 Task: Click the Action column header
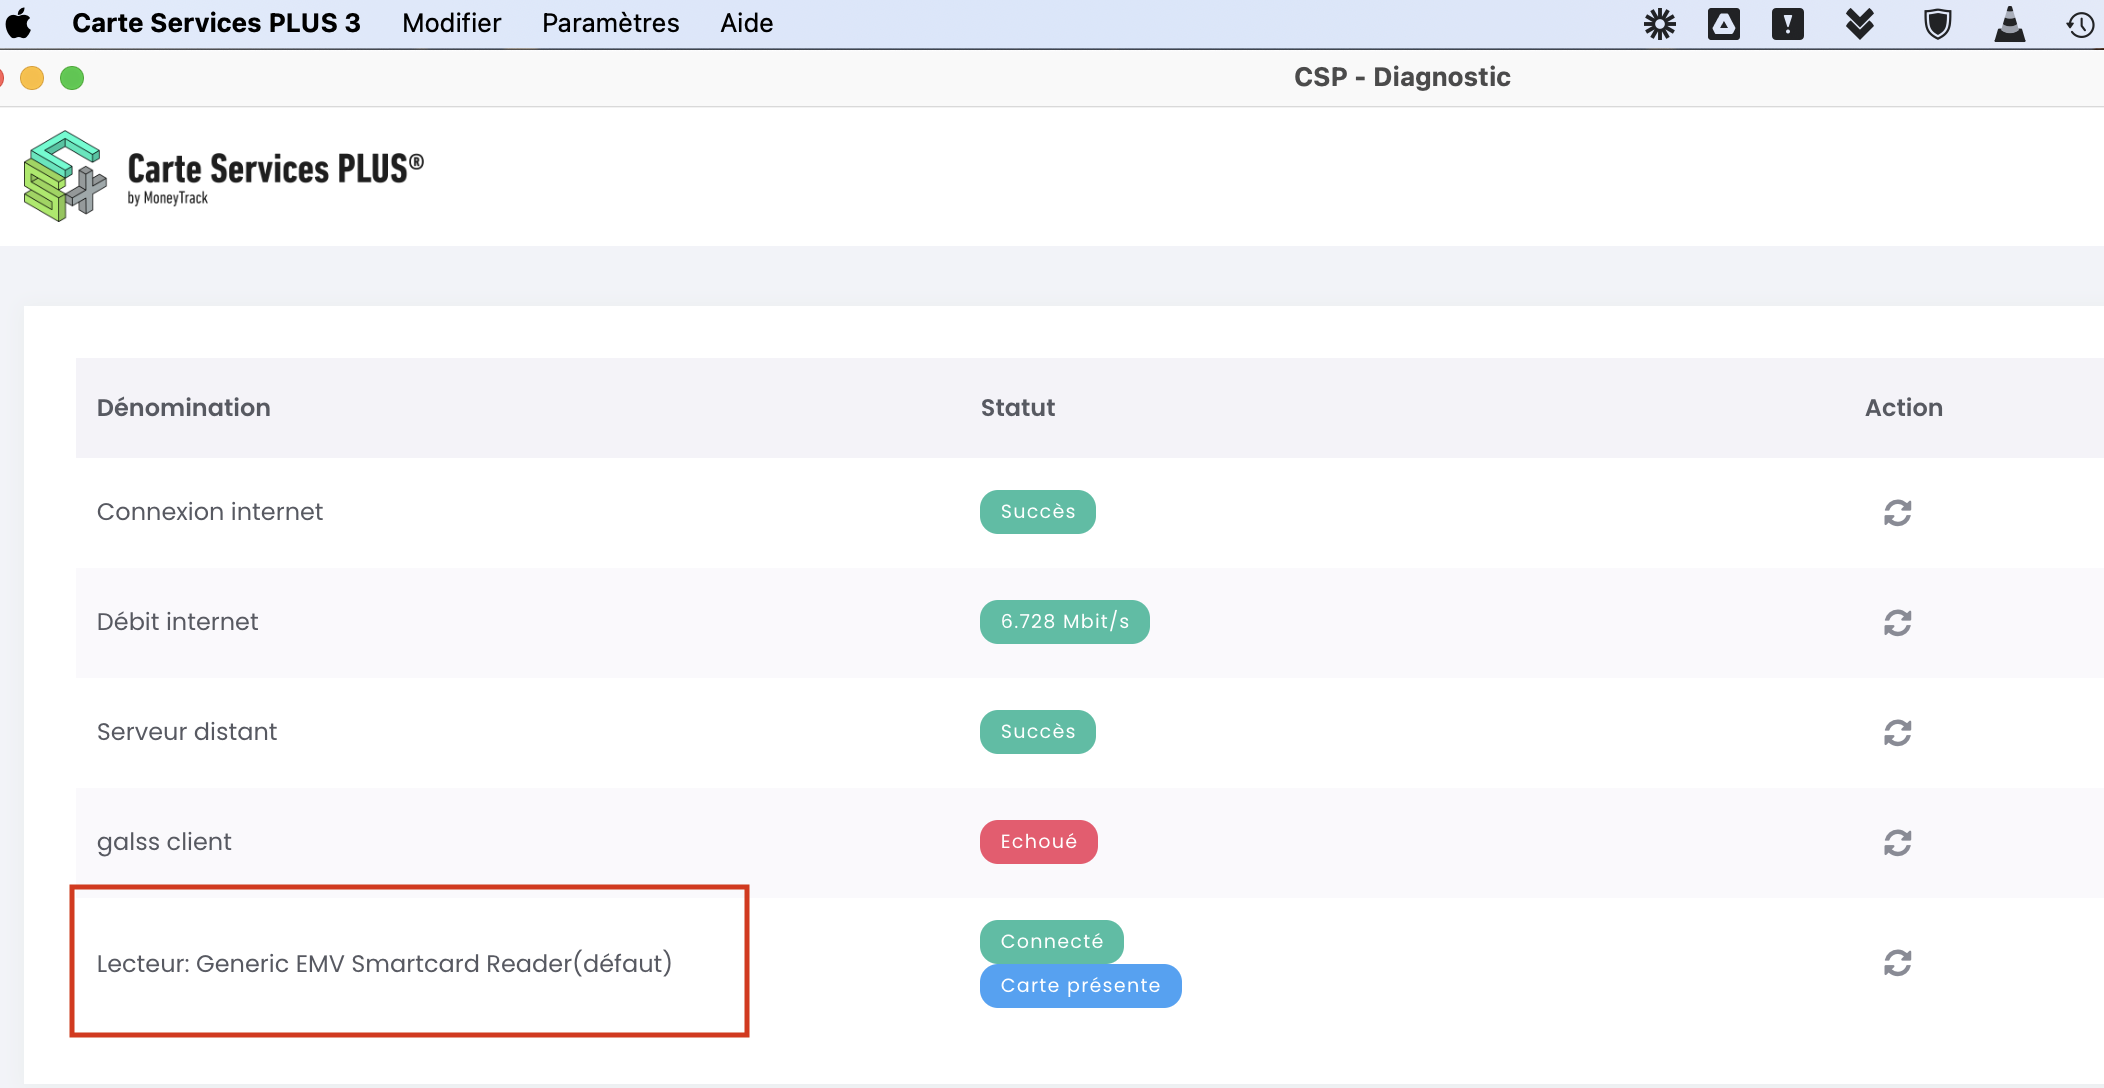(x=1903, y=408)
